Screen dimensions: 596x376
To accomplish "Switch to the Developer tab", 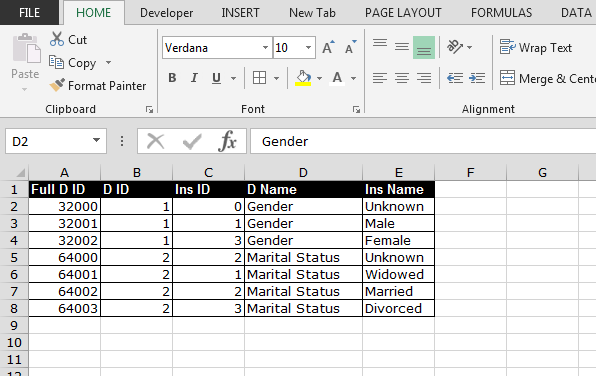I will pyautogui.click(x=166, y=13).
